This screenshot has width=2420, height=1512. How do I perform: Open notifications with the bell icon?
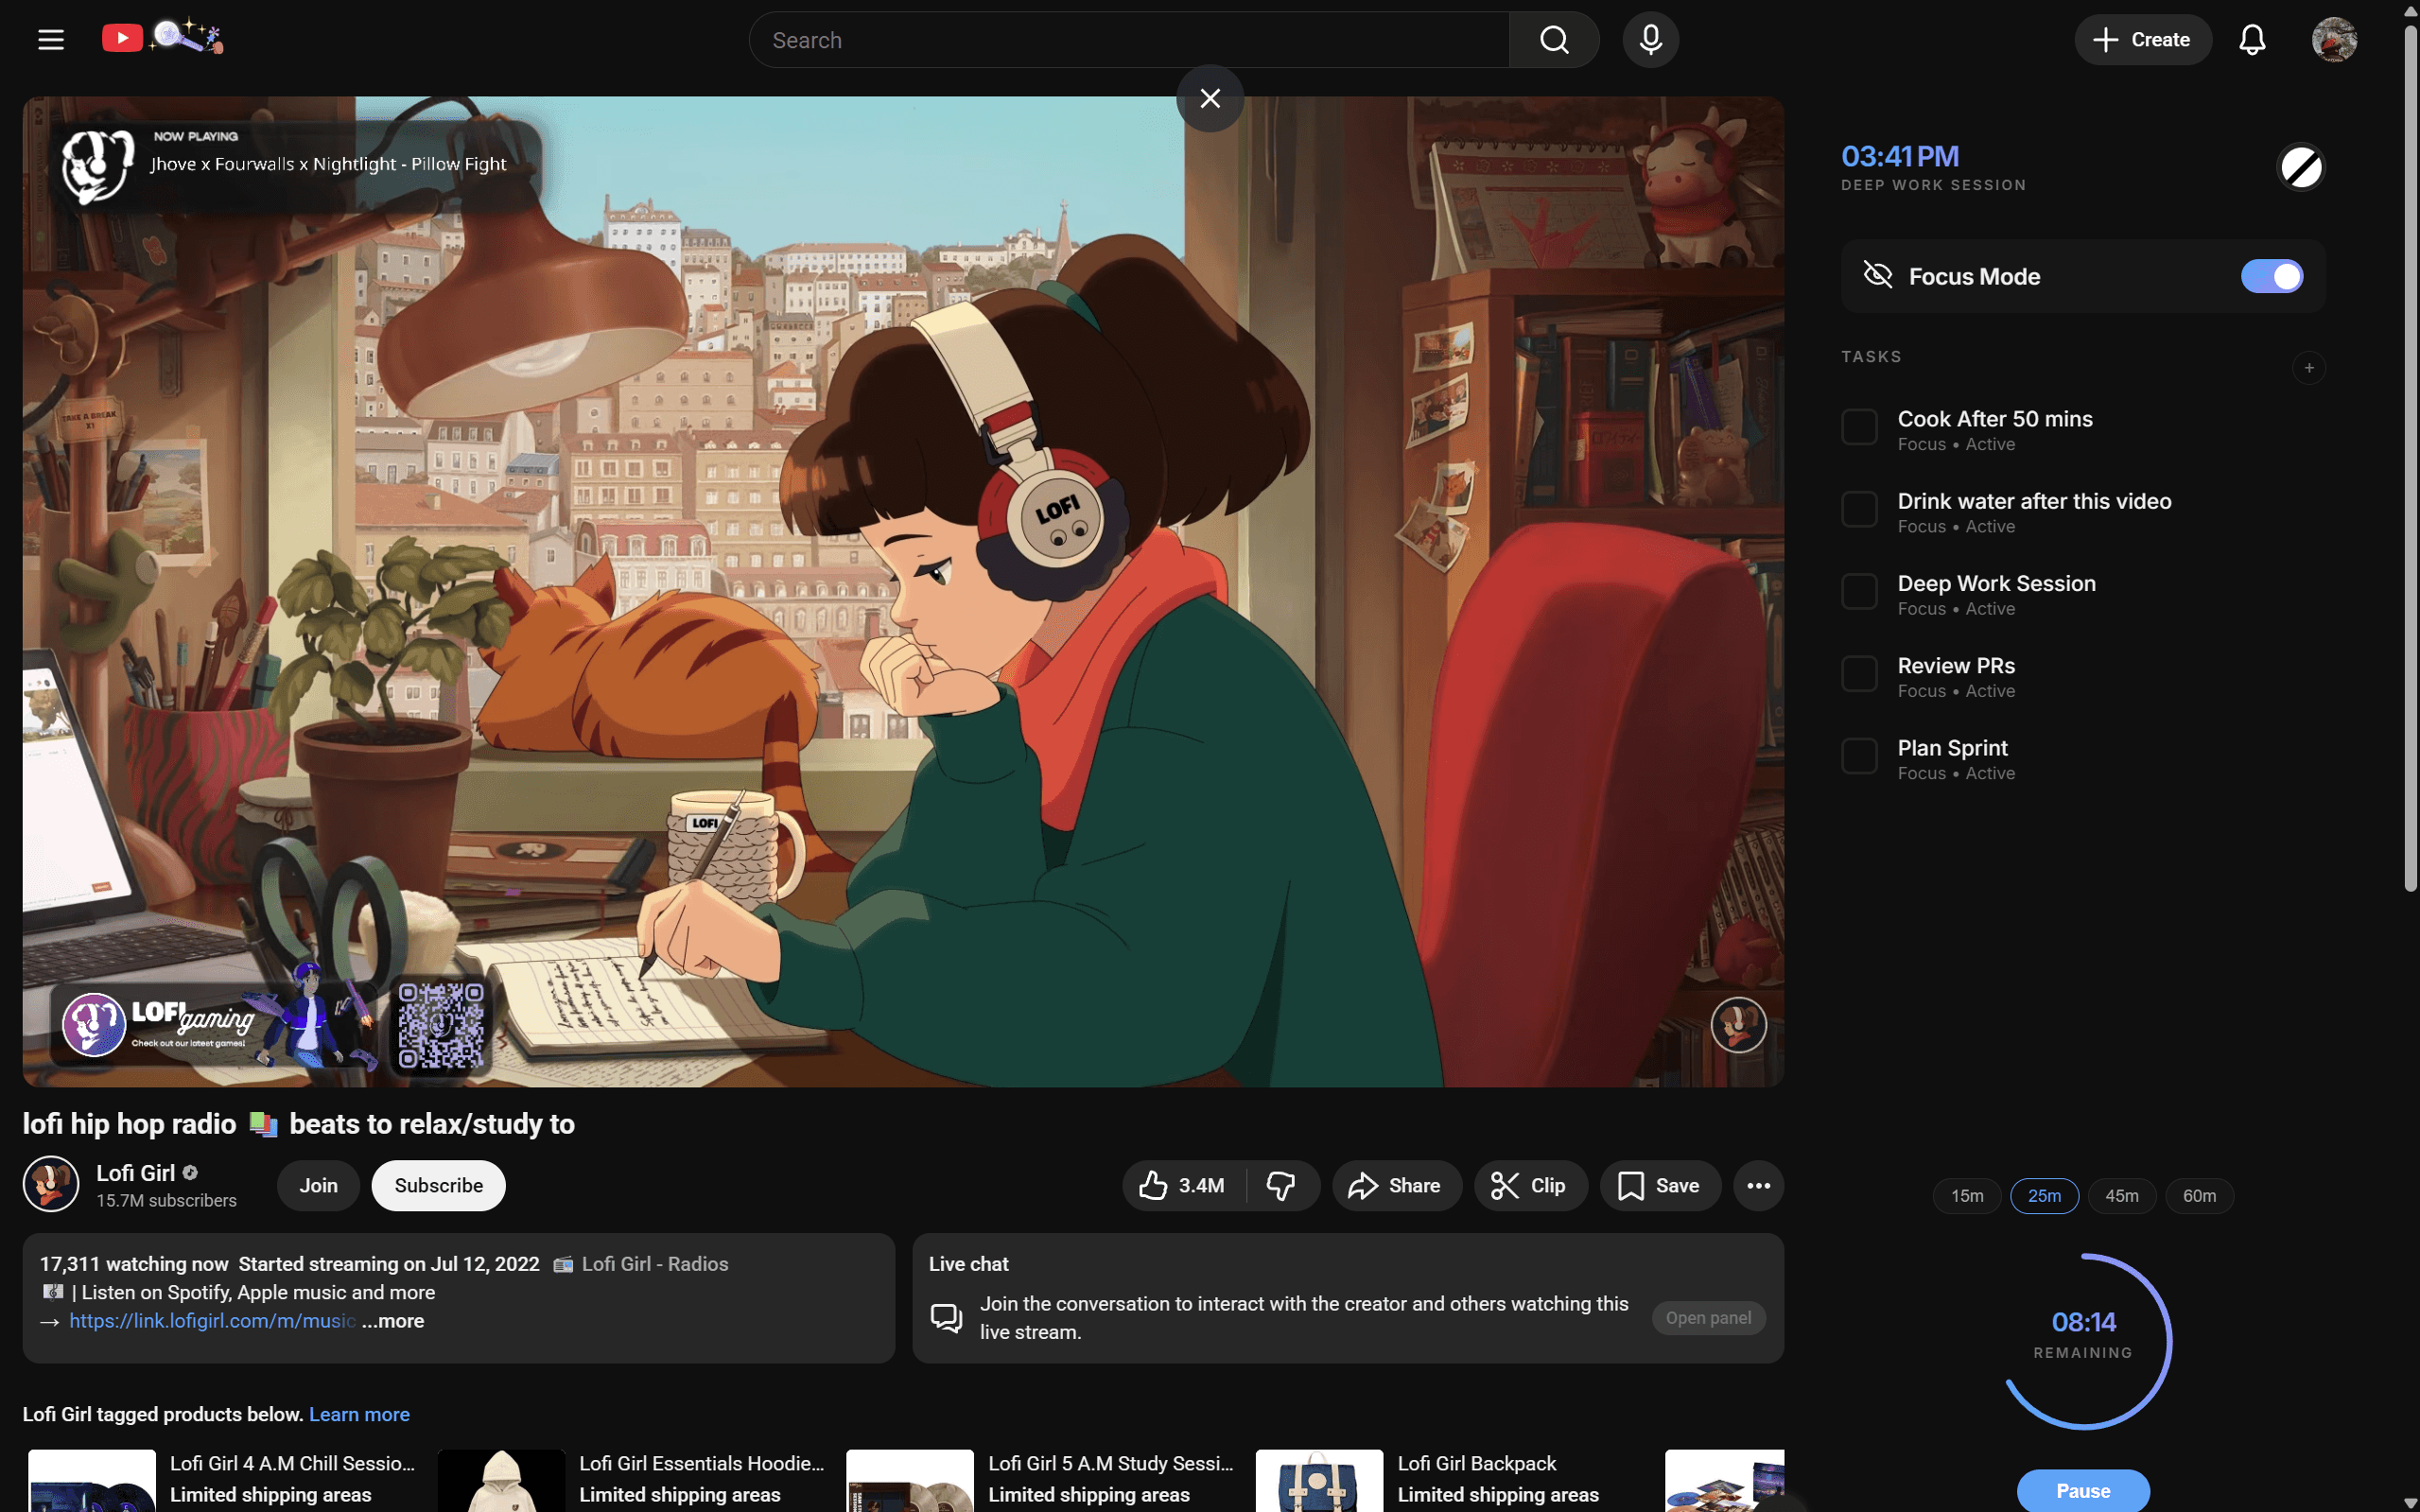click(x=2252, y=39)
